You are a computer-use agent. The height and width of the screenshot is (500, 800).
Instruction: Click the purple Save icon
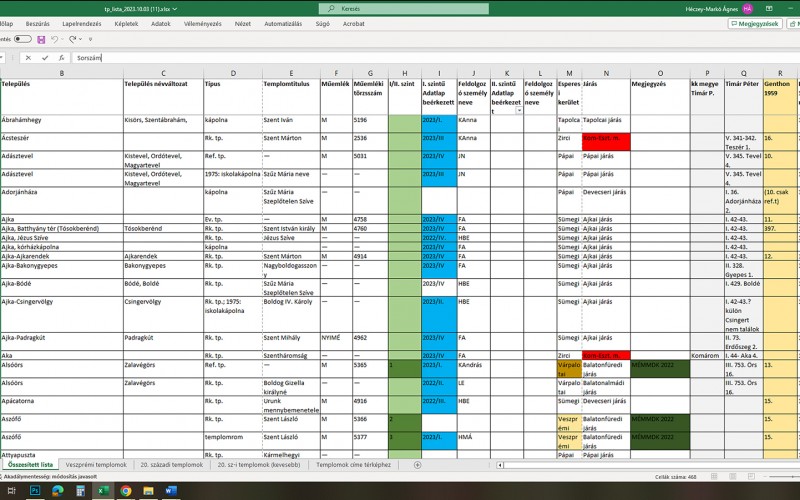tap(41, 39)
